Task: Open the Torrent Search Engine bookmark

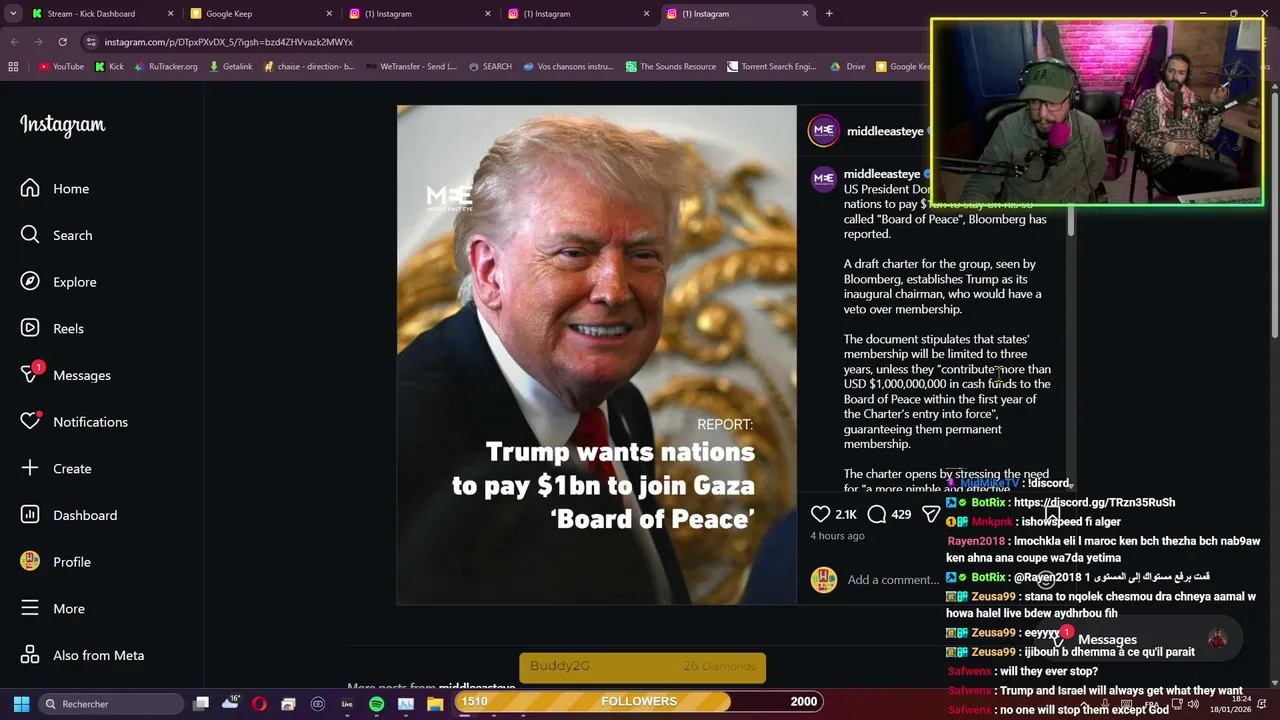Action: [772, 67]
